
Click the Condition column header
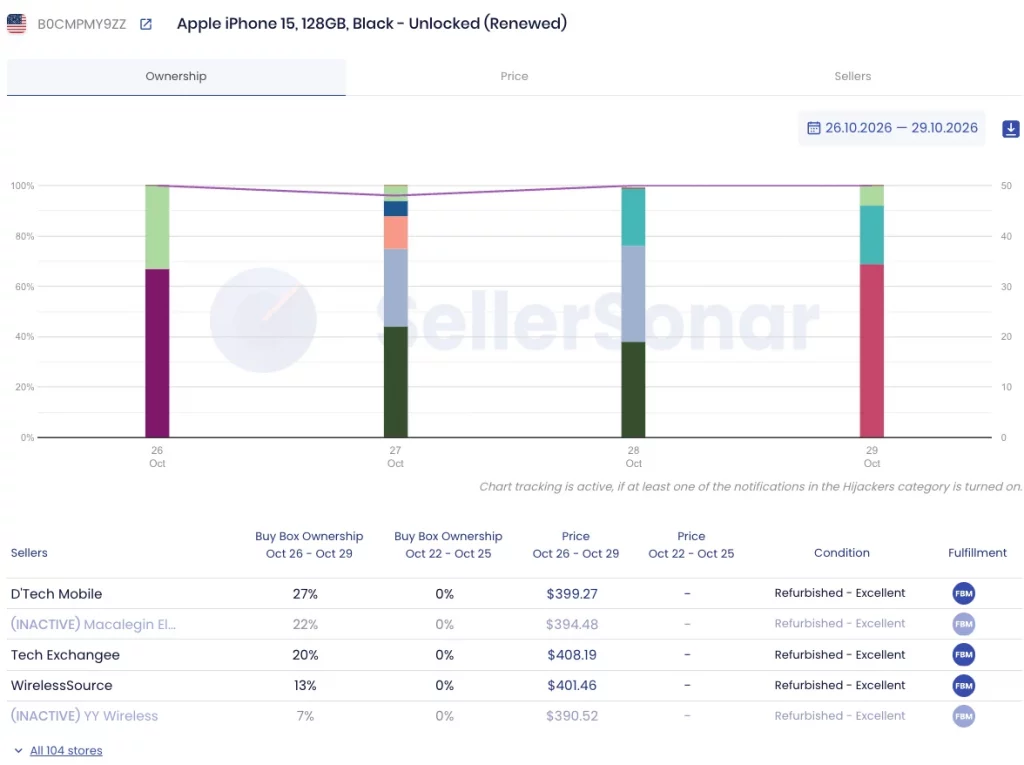click(x=841, y=553)
